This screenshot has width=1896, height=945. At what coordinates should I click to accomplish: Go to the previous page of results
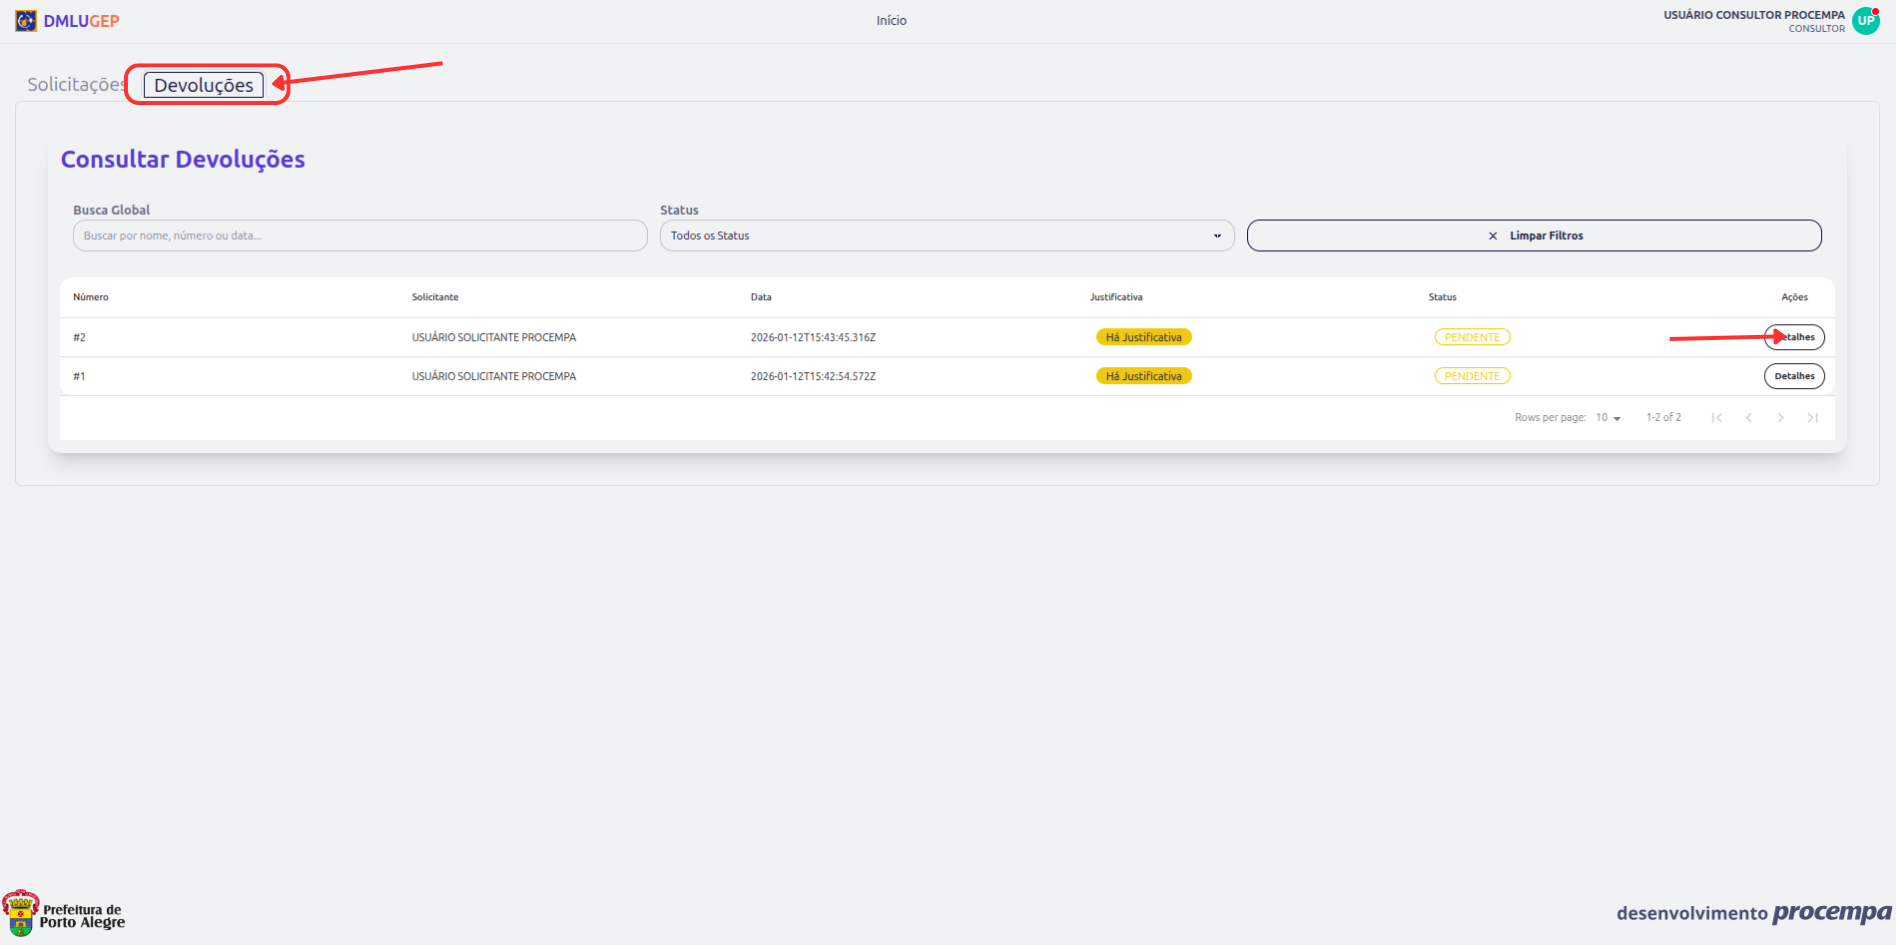point(1748,418)
